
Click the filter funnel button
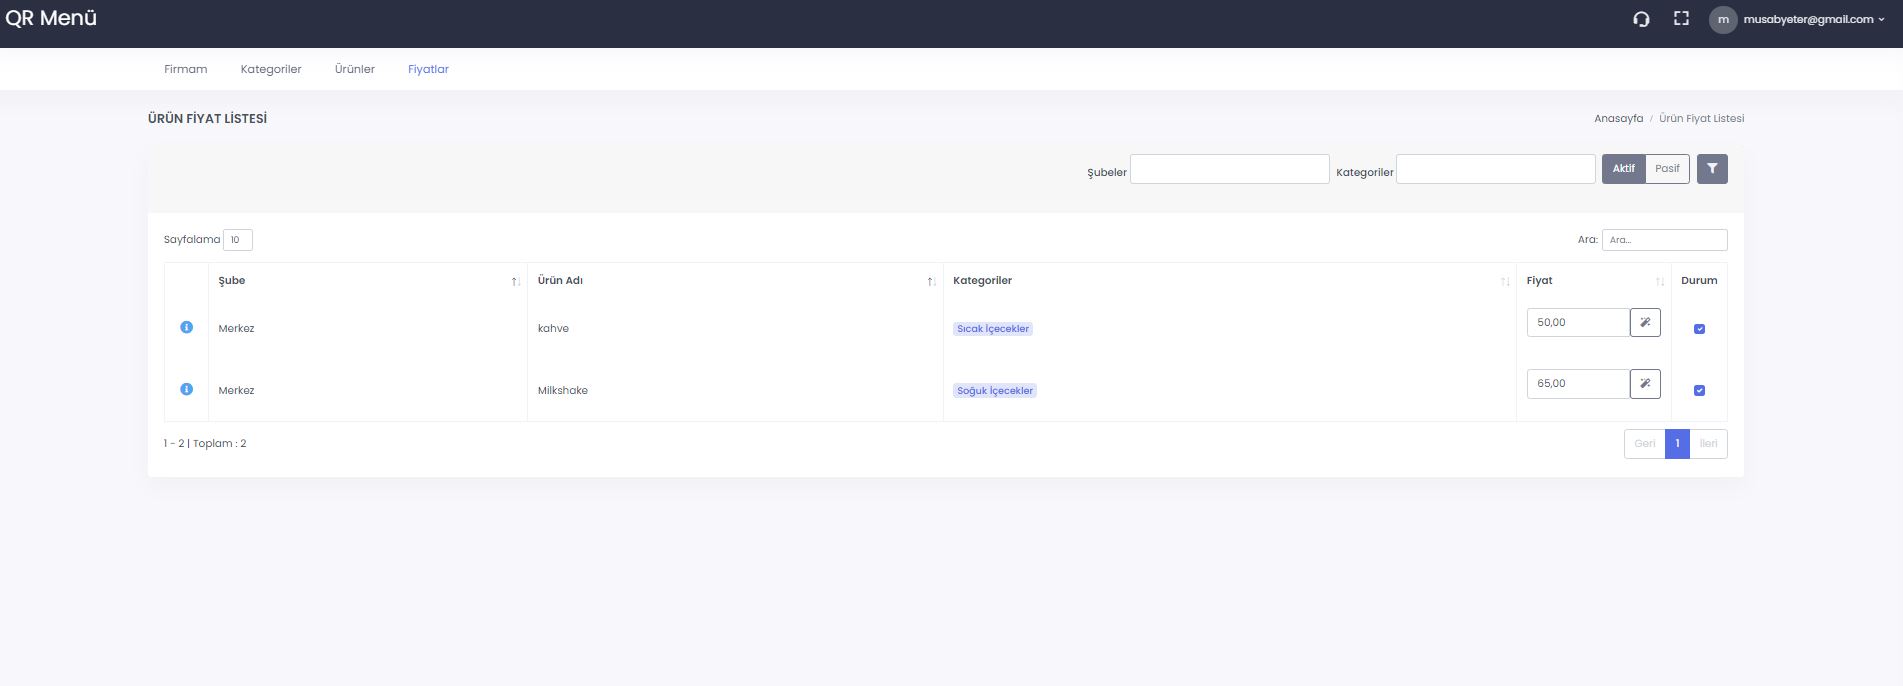pos(1711,169)
